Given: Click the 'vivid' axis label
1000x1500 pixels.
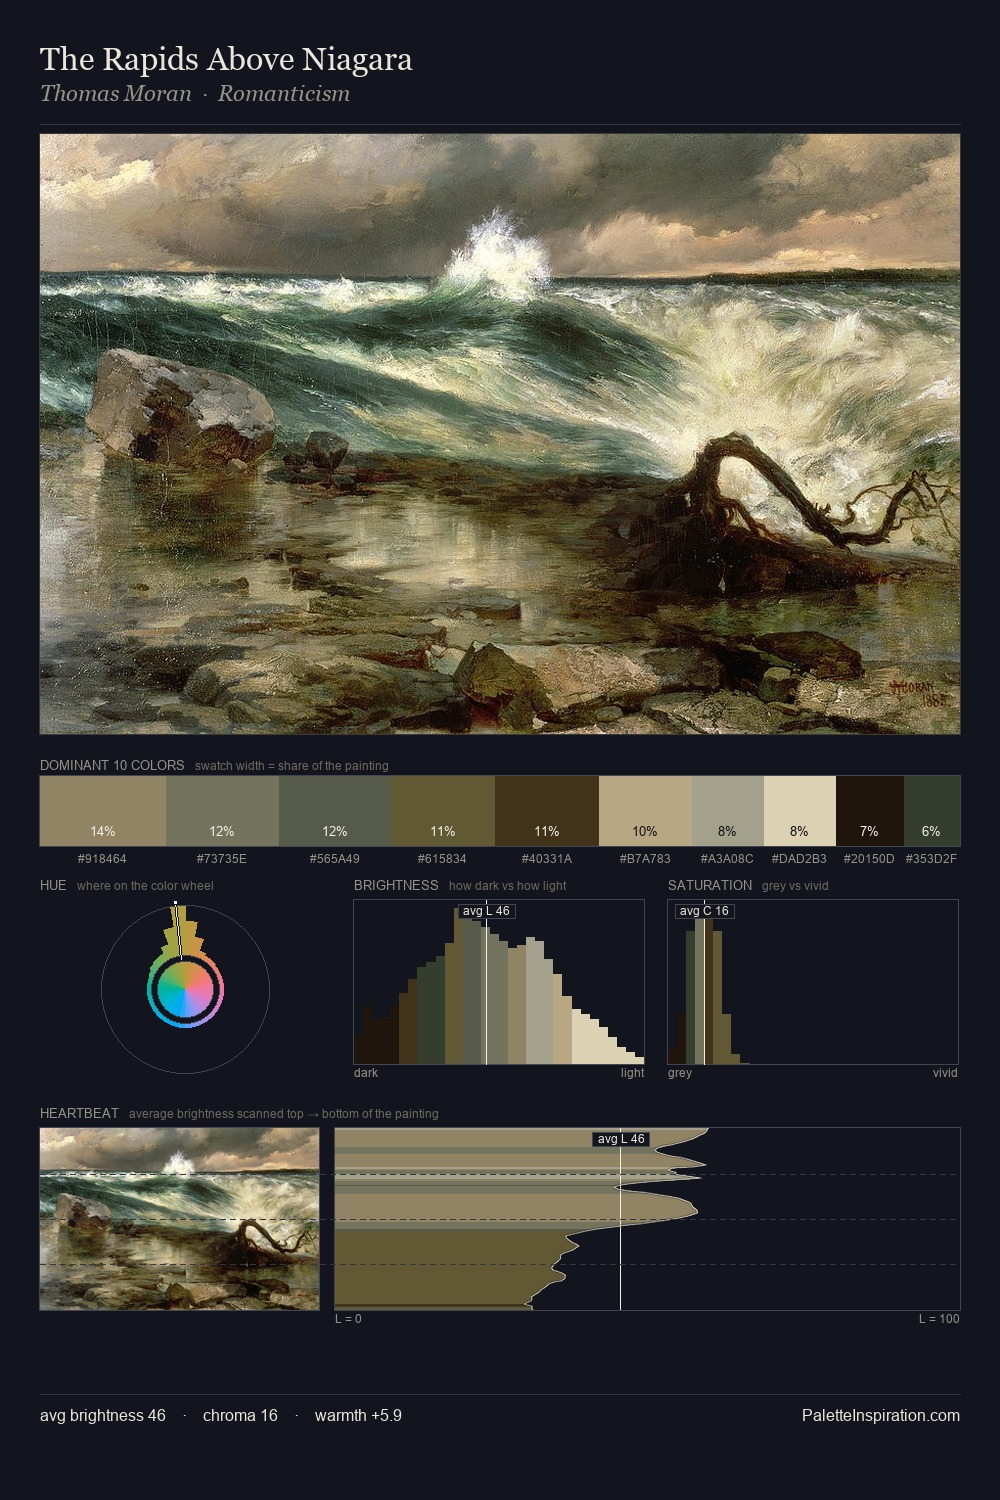Looking at the screenshot, I should (x=945, y=1073).
